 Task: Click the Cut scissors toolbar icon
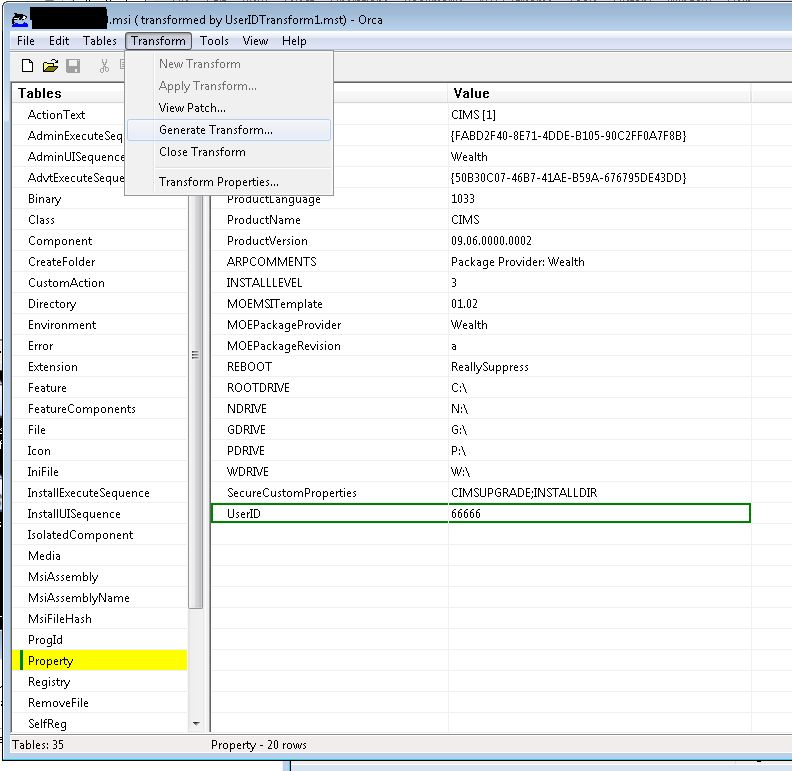tap(104, 66)
